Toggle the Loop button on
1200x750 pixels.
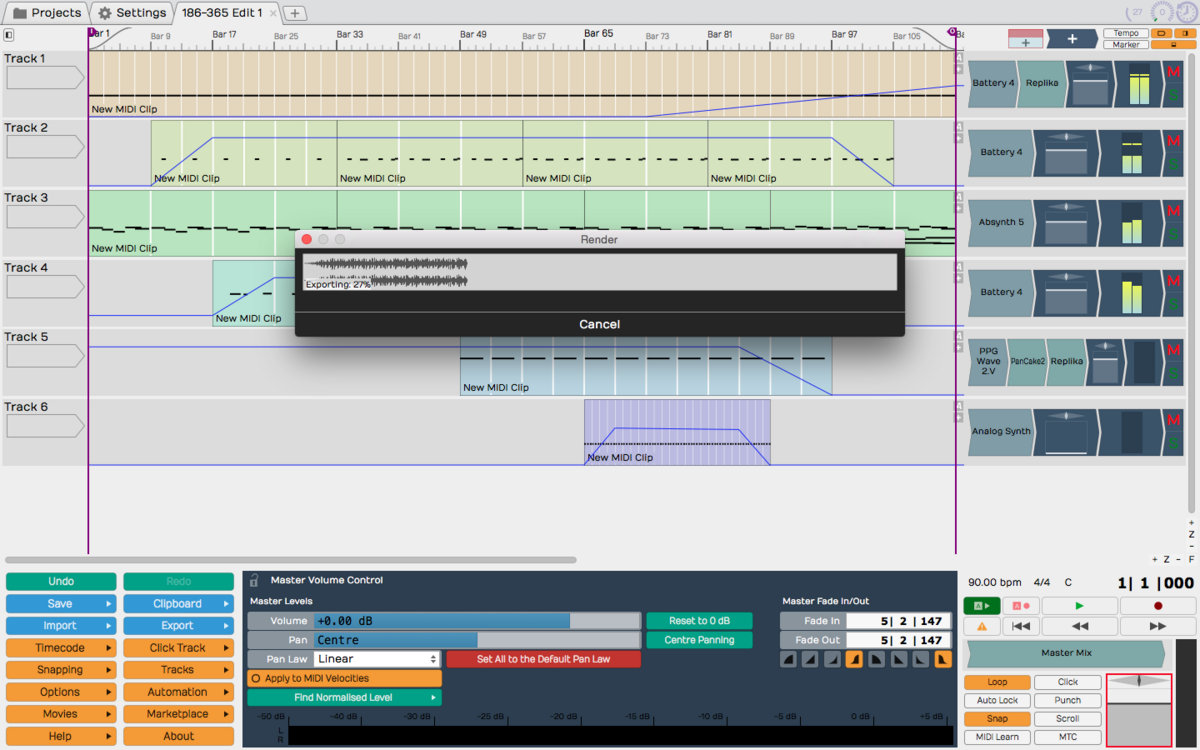click(x=997, y=682)
